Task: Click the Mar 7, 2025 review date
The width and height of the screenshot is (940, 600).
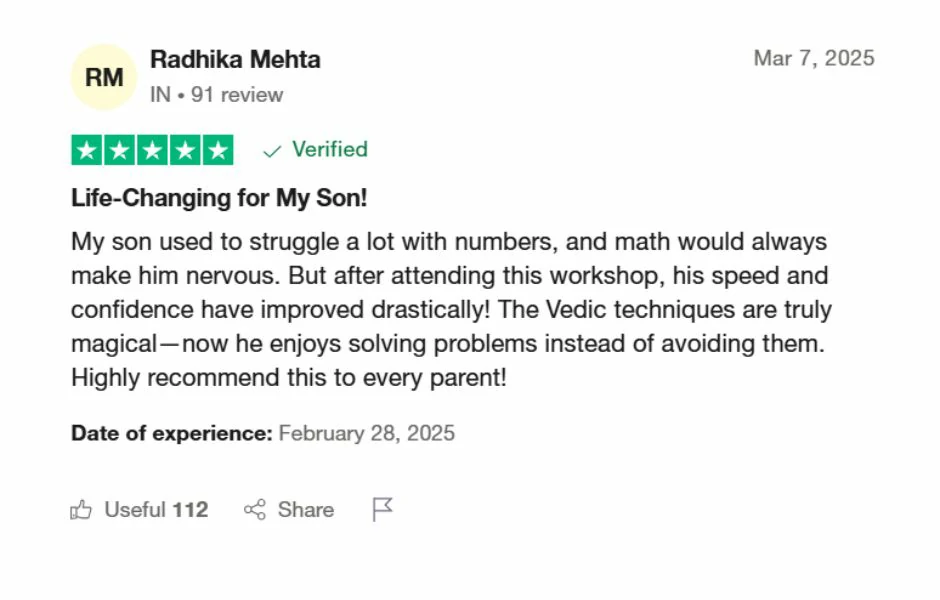Action: [813, 58]
